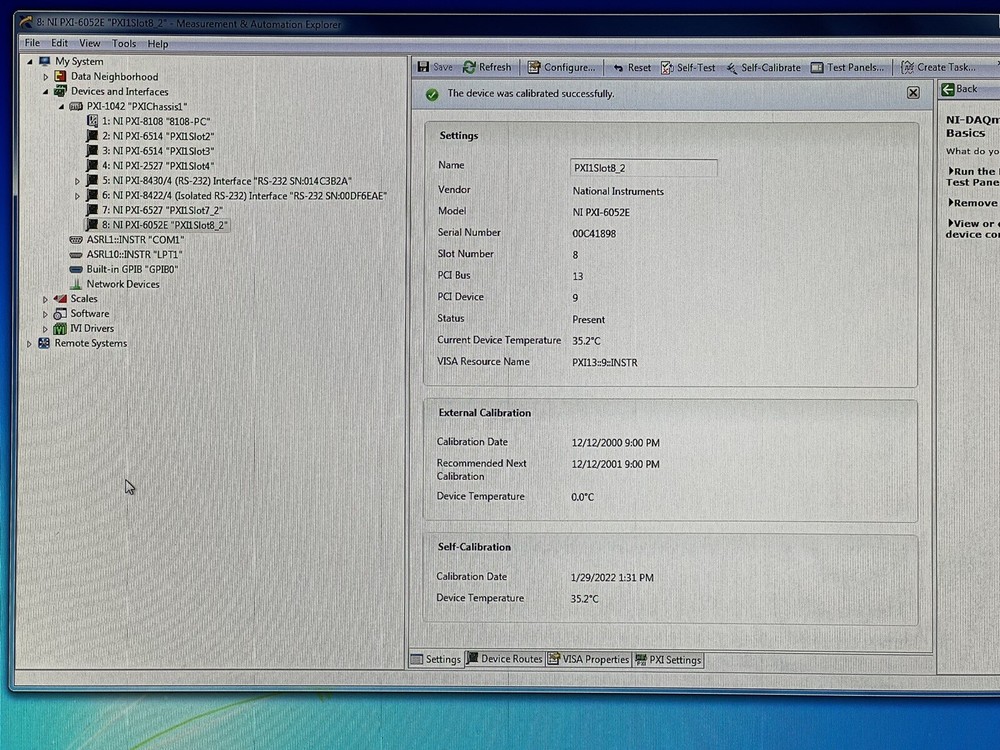Click the My System computer icon
This screenshot has height=750, width=1000.
coord(45,61)
